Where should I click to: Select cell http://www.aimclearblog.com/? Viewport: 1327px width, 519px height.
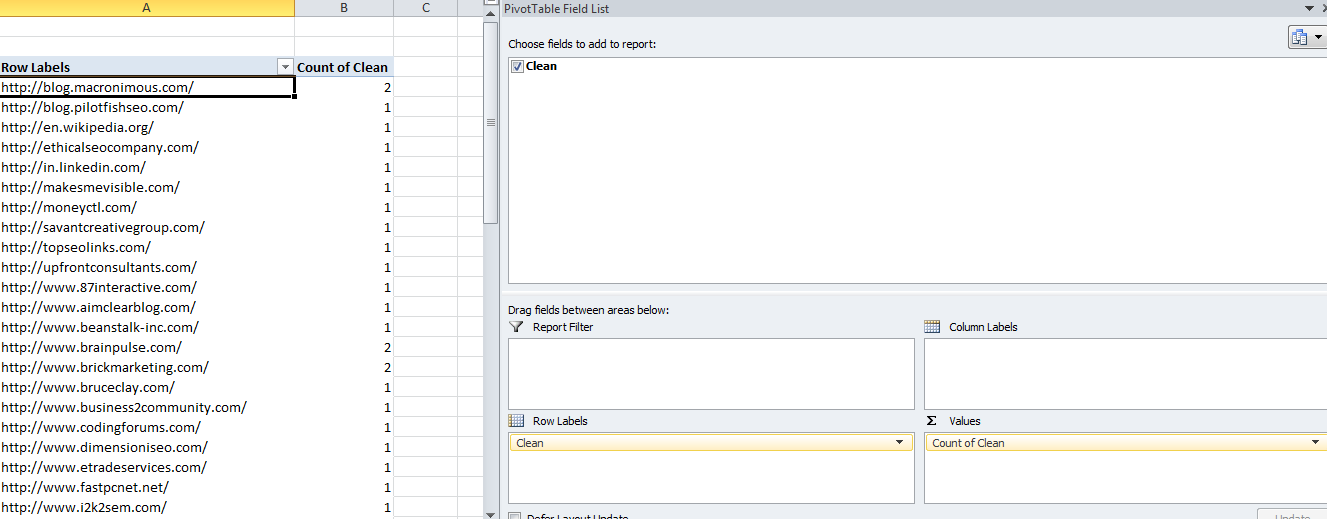coord(147,307)
